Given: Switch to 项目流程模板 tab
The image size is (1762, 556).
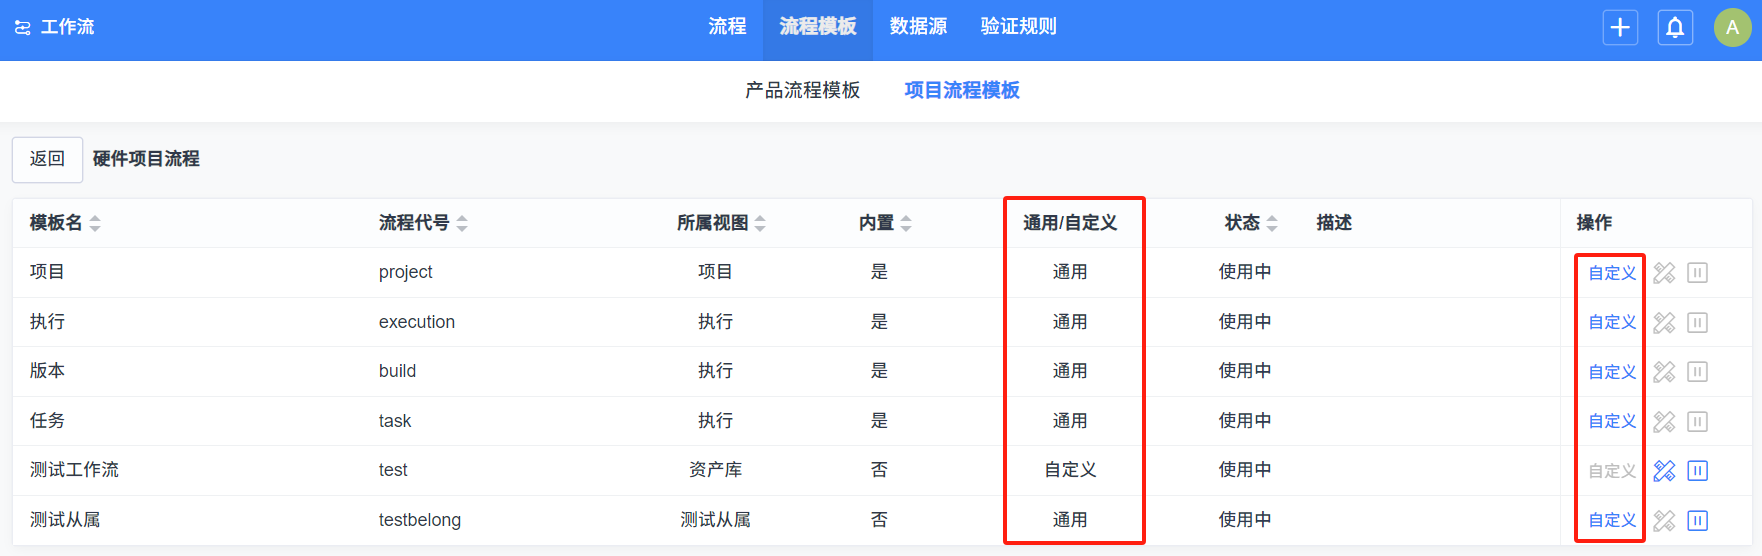Looking at the screenshot, I should click(962, 90).
